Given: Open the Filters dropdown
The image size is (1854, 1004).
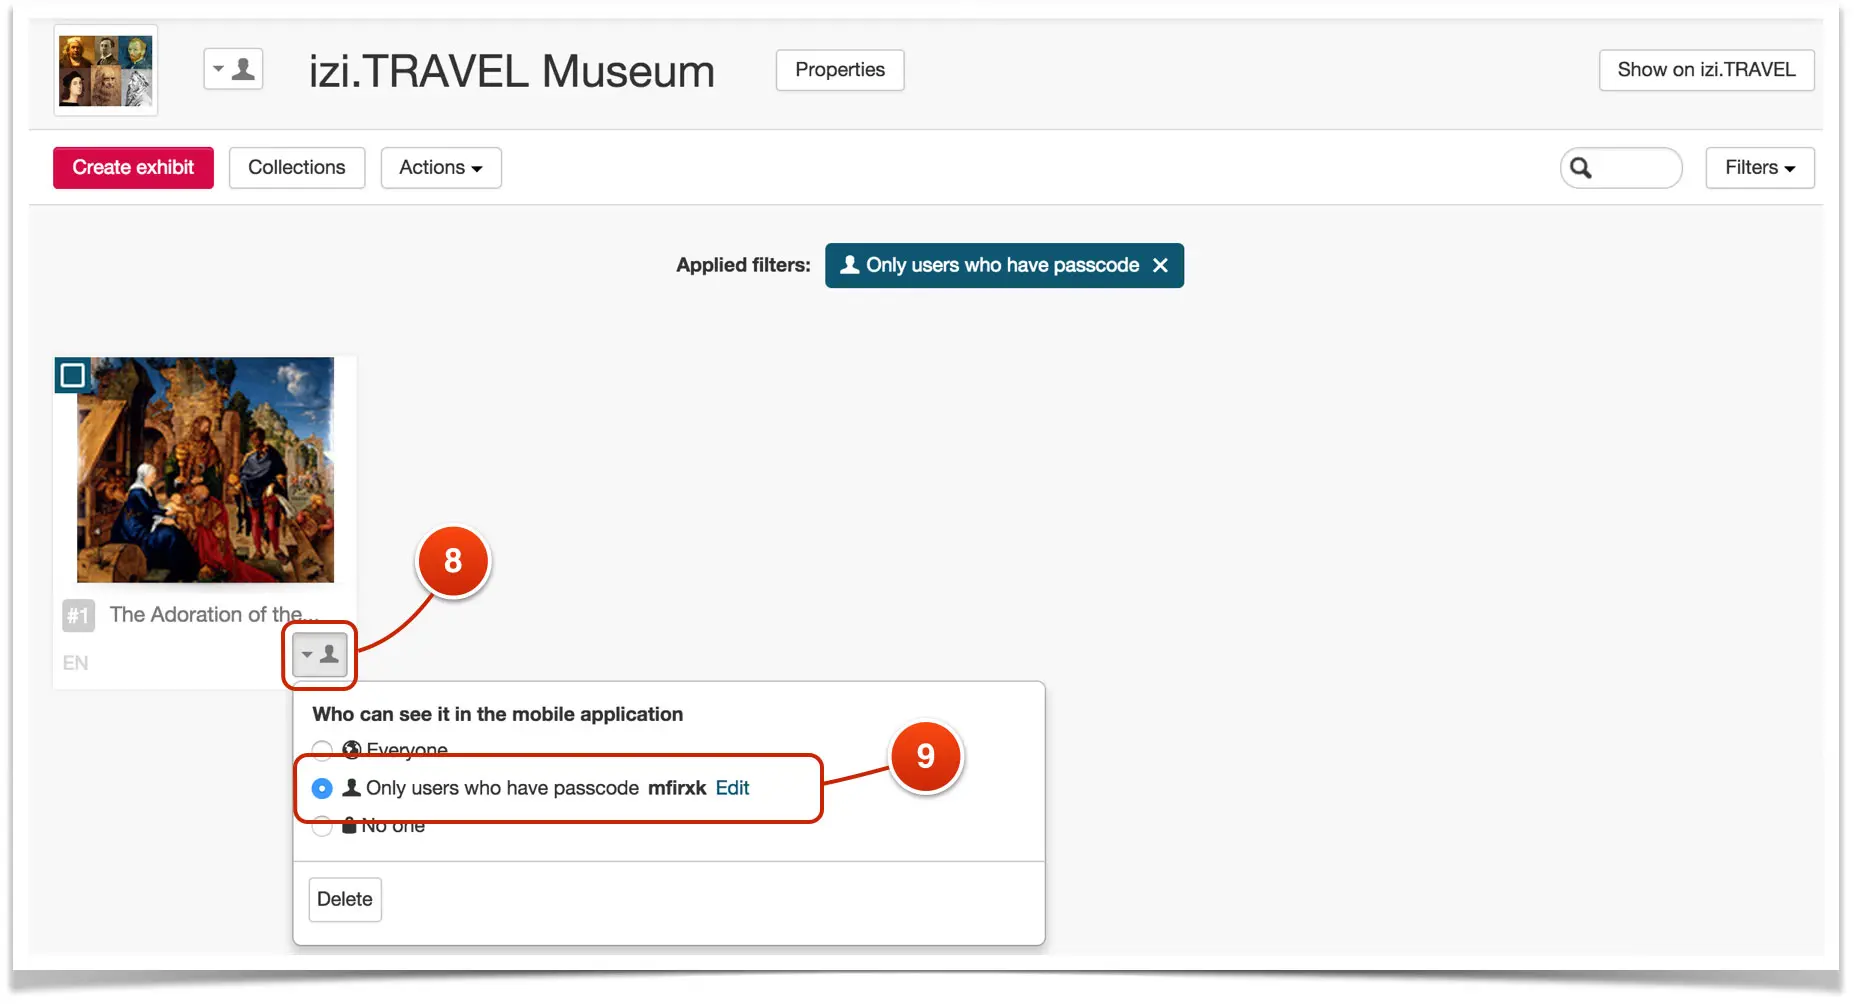Looking at the screenshot, I should (x=1760, y=168).
